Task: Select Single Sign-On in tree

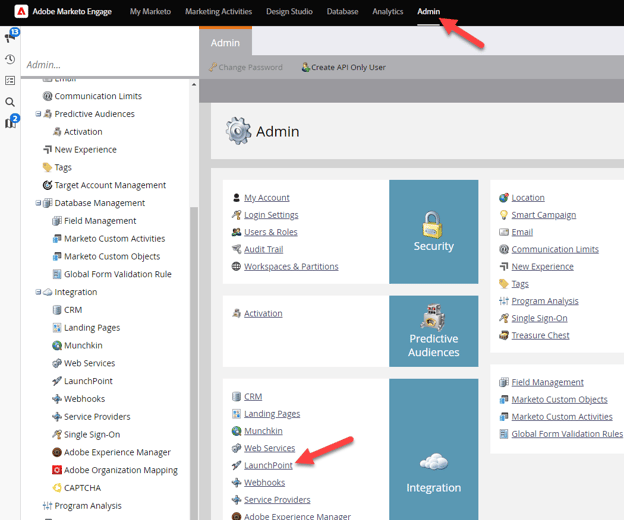Action: (92, 434)
